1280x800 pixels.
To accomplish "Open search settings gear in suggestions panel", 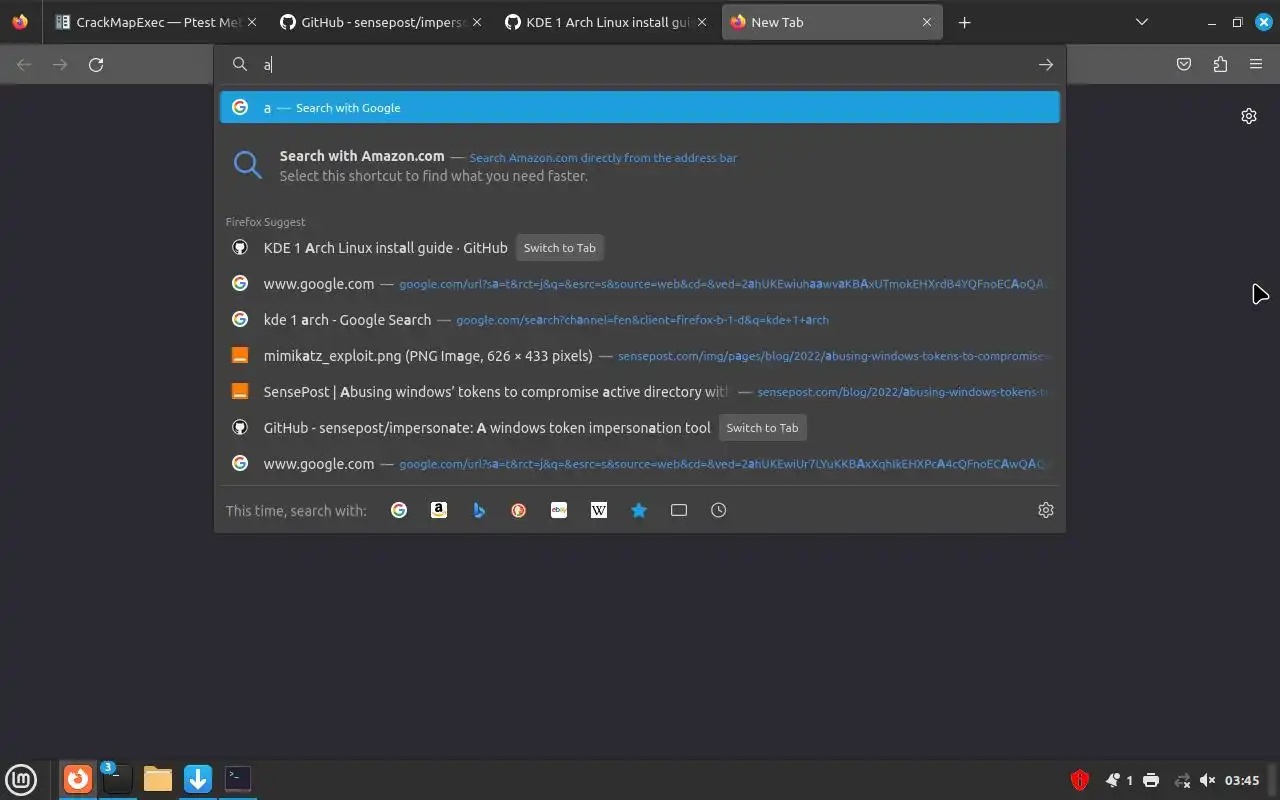I will (1046, 510).
